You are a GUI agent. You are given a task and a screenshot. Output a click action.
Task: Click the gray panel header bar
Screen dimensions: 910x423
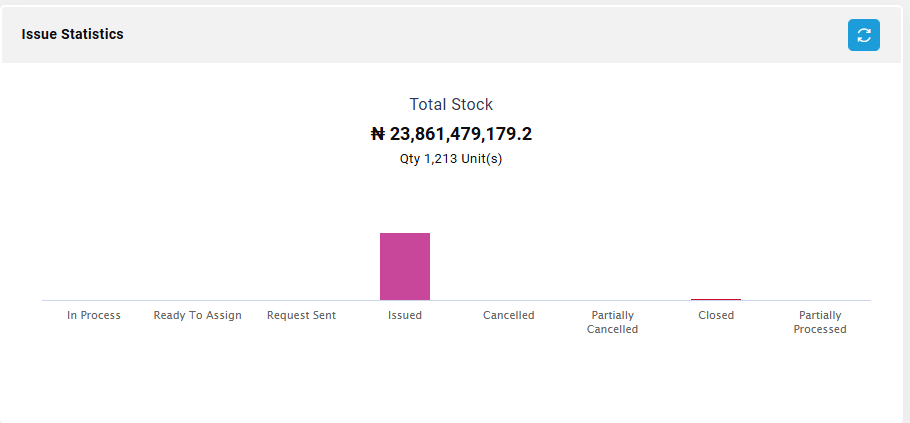point(450,35)
